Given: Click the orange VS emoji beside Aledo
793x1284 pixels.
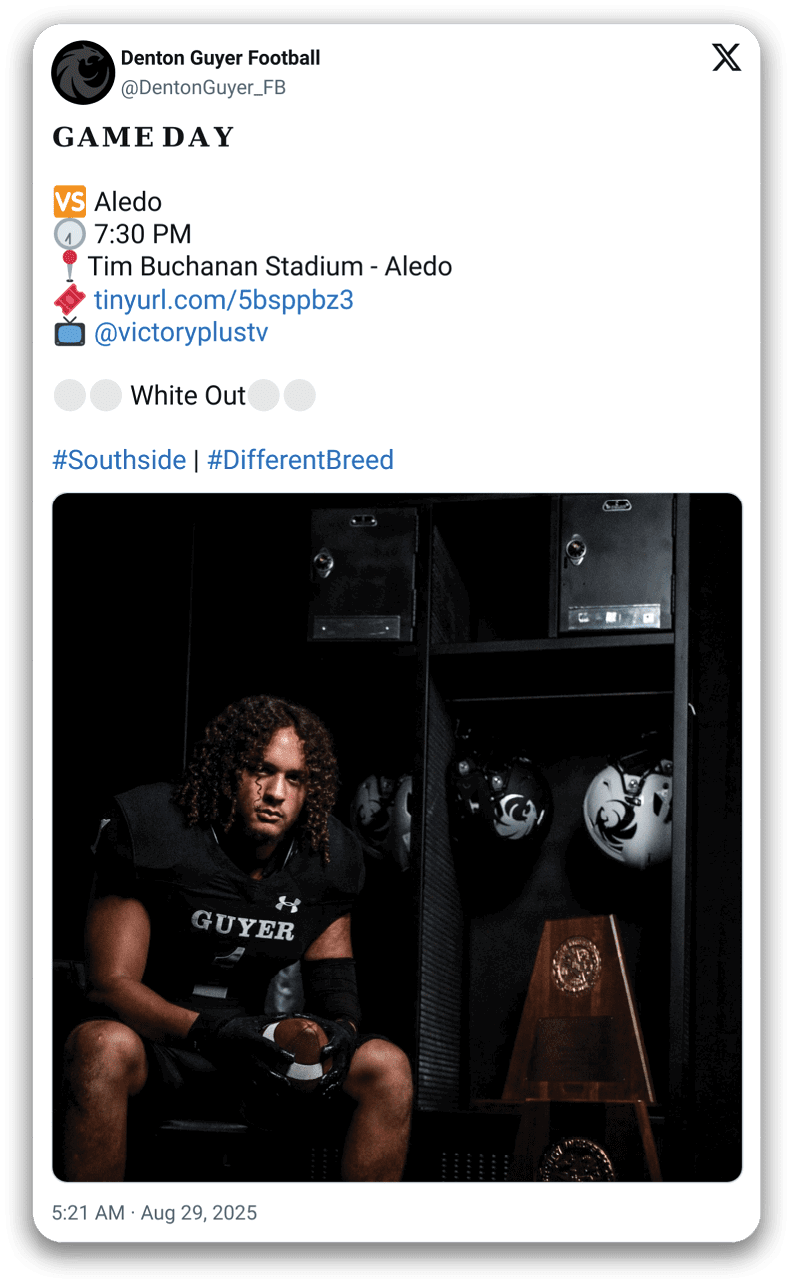Looking at the screenshot, I should click(x=69, y=202).
